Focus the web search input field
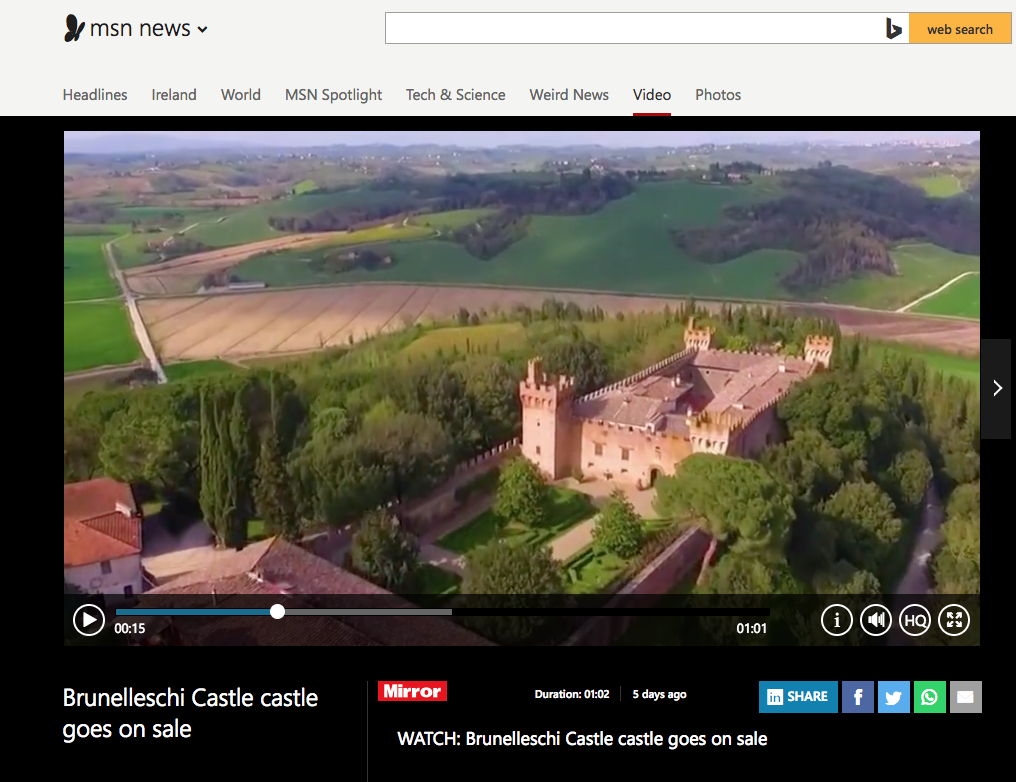Image resolution: width=1016 pixels, height=782 pixels. coord(635,29)
